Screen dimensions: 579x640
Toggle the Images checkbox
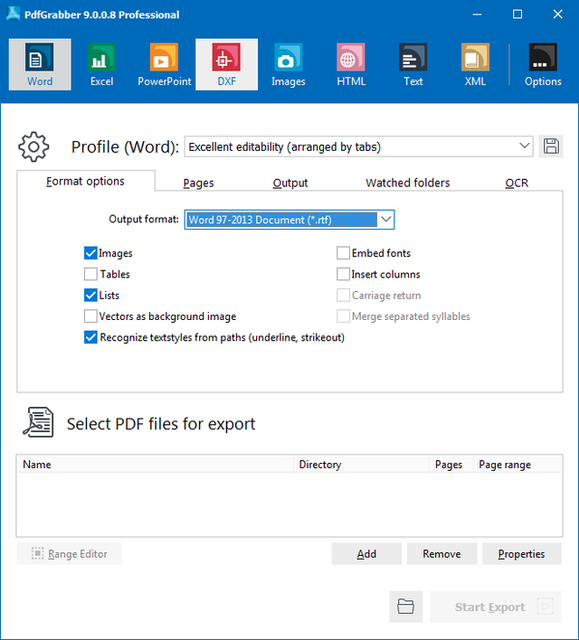click(91, 253)
